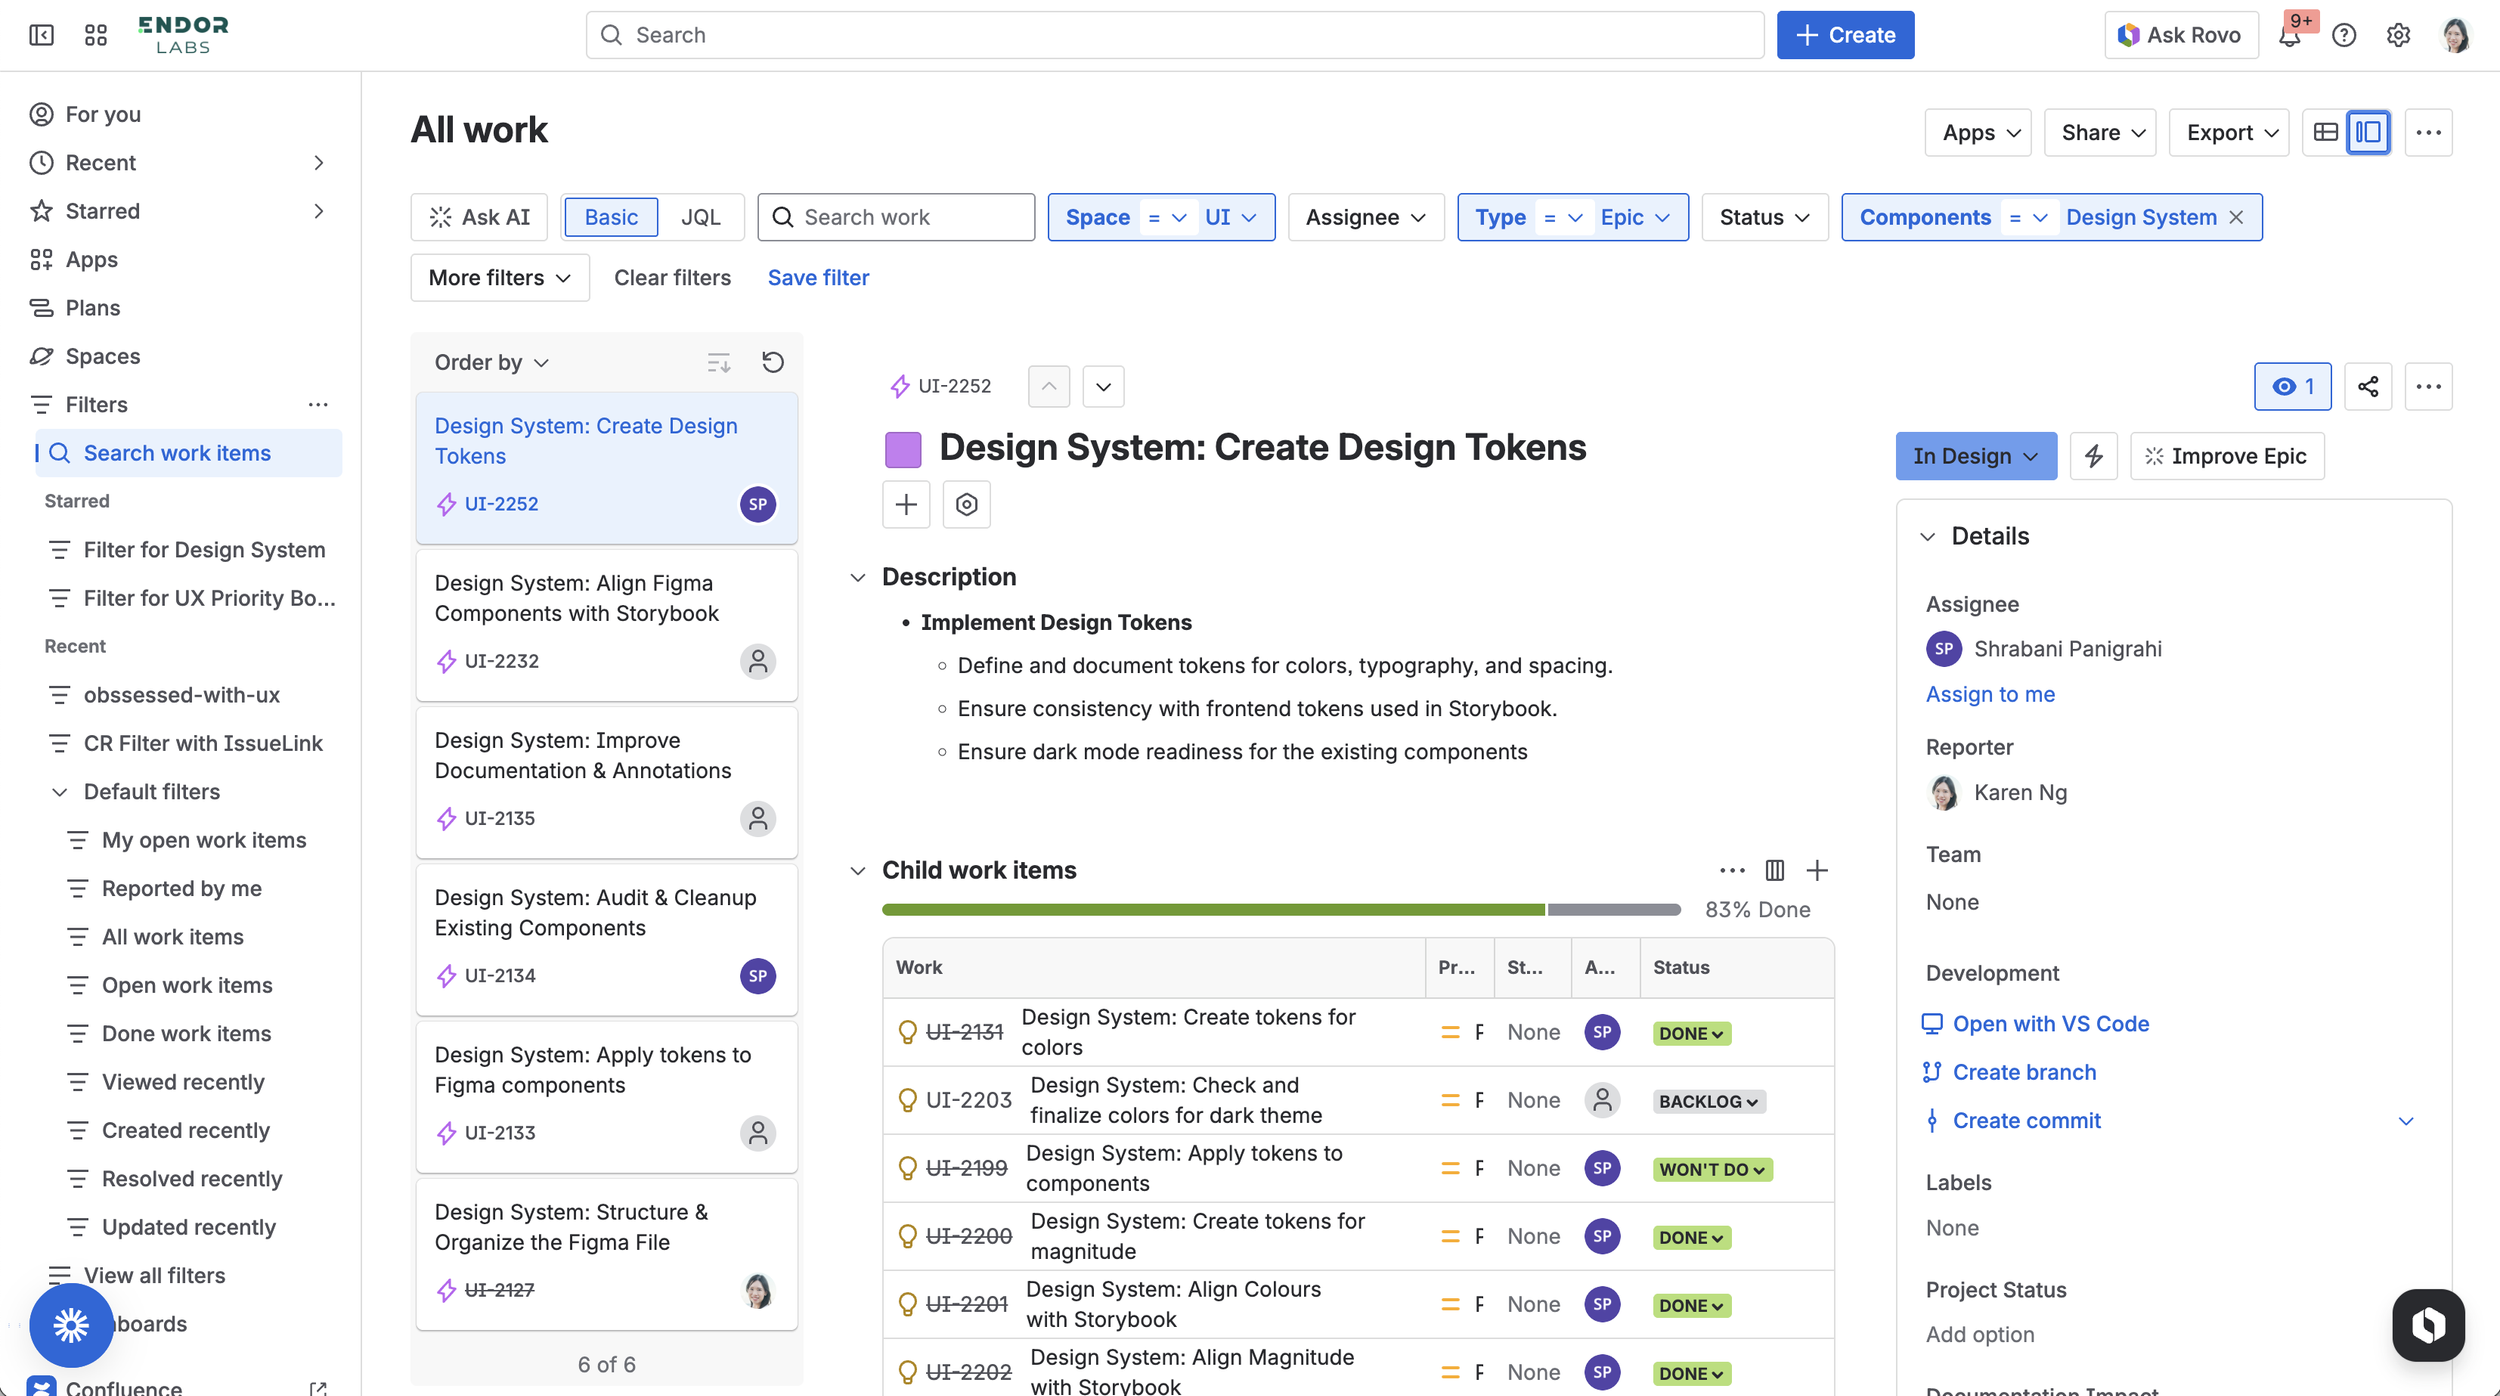Click the configure columns icon in Child work items
The height and width of the screenshot is (1396, 2500).
point(1774,870)
